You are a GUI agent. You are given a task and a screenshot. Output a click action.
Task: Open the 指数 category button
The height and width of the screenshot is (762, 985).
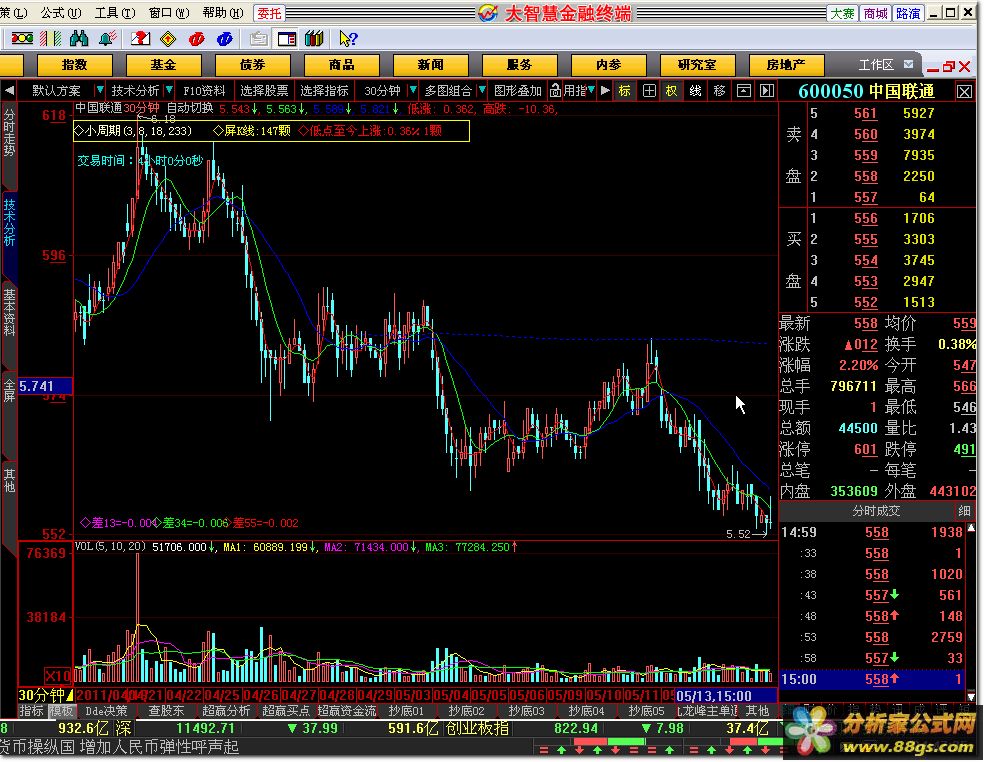pyautogui.click(x=75, y=65)
